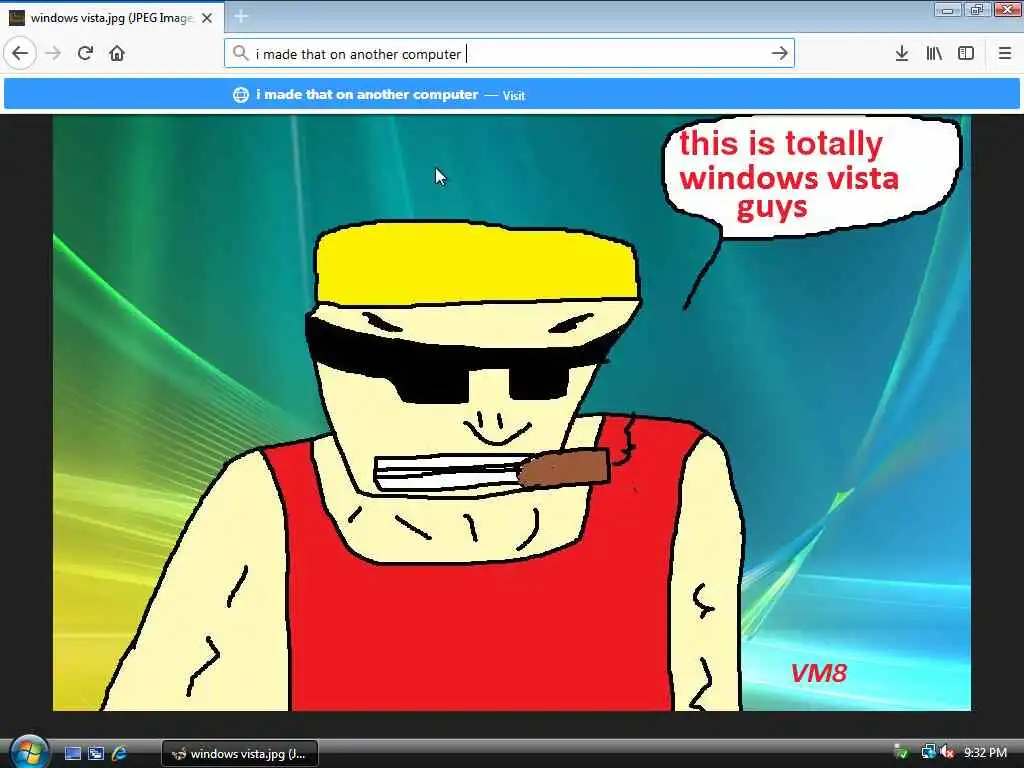Viewport: 1024px width, 768px height.
Task: Click the green arrow icon in system tray
Action: tap(901, 752)
